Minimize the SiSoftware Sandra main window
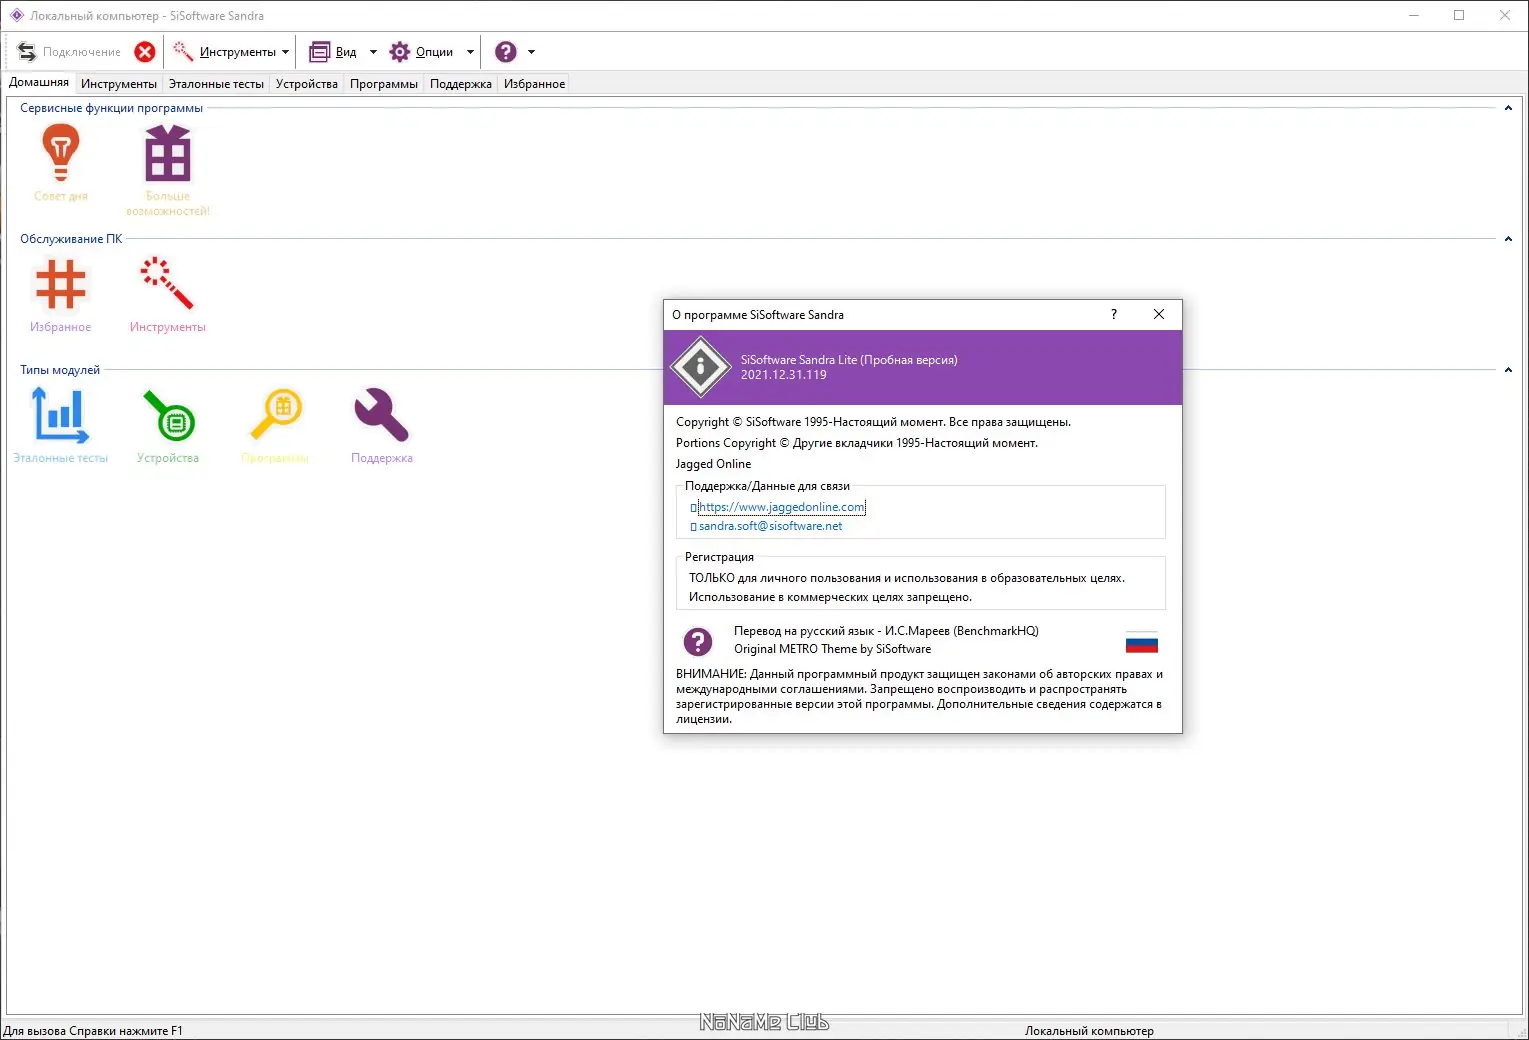 tap(1414, 15)
